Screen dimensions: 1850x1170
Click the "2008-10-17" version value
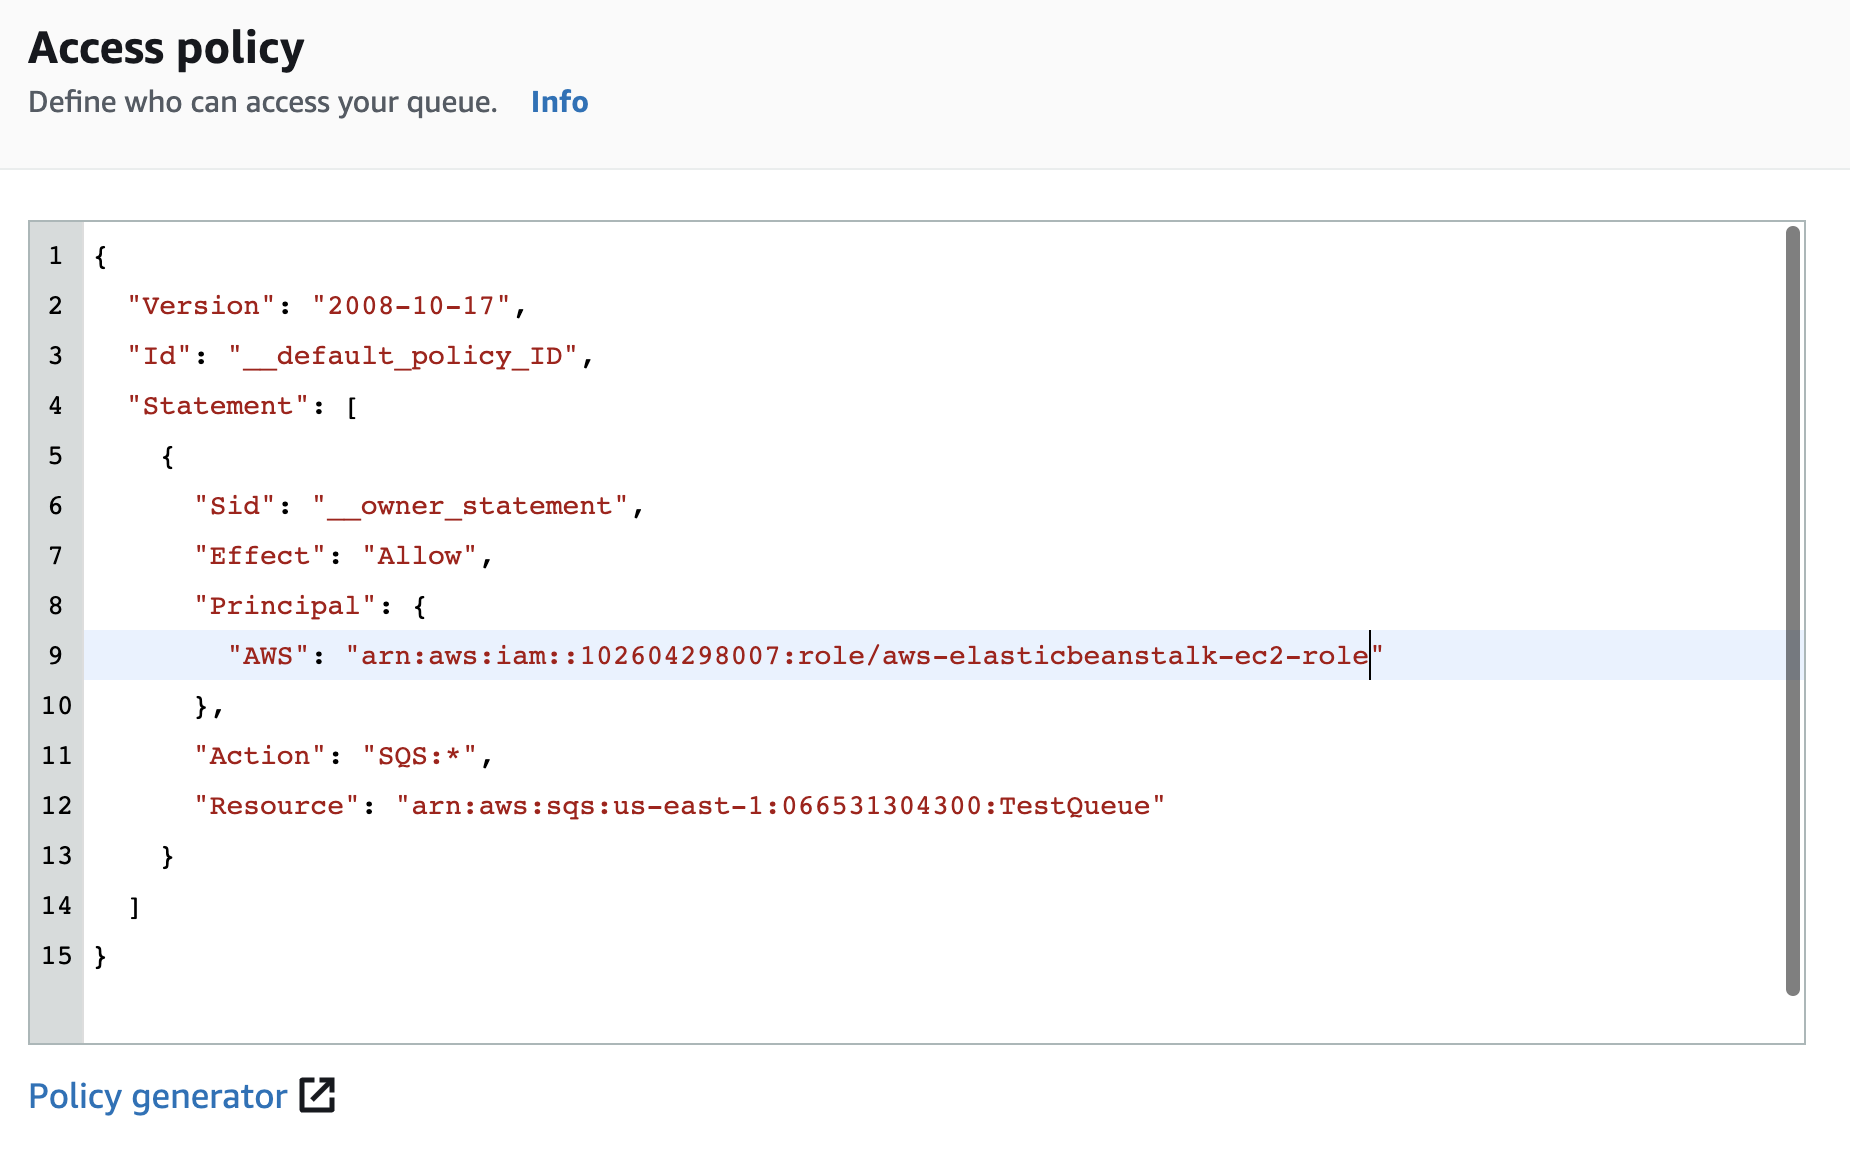[411, 306]
